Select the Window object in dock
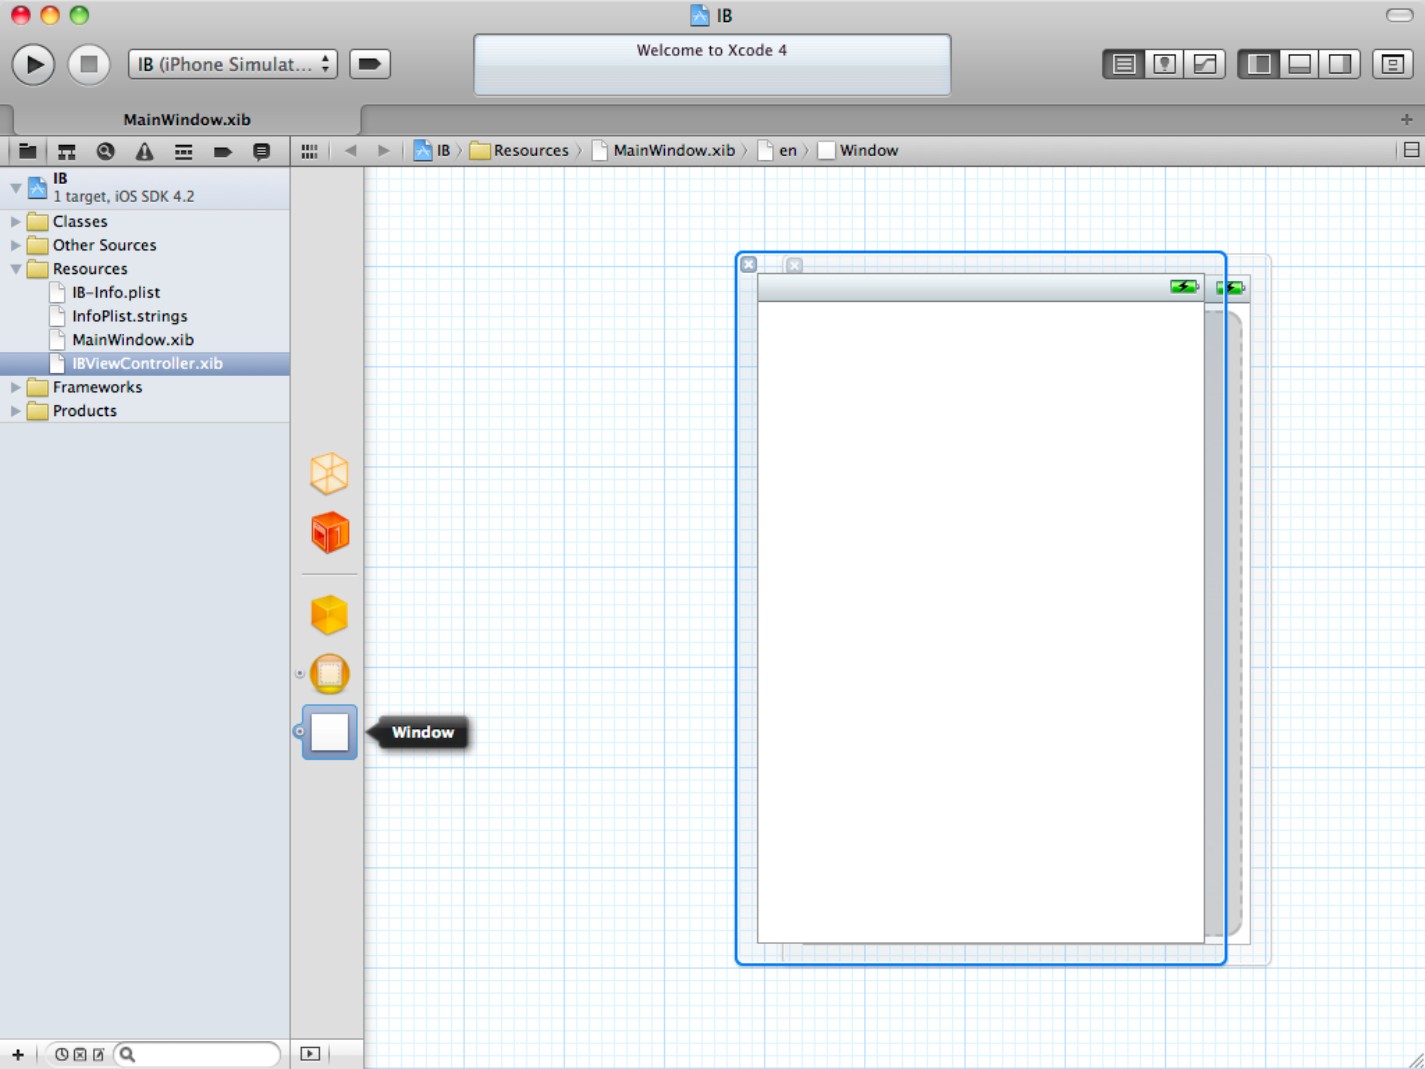This screenshot has width=1425, height=1069. [329, 732]
